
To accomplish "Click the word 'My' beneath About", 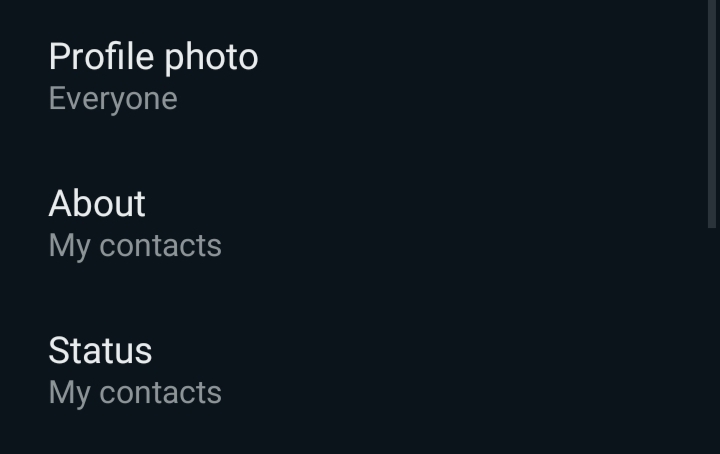I will click(69, 247).
